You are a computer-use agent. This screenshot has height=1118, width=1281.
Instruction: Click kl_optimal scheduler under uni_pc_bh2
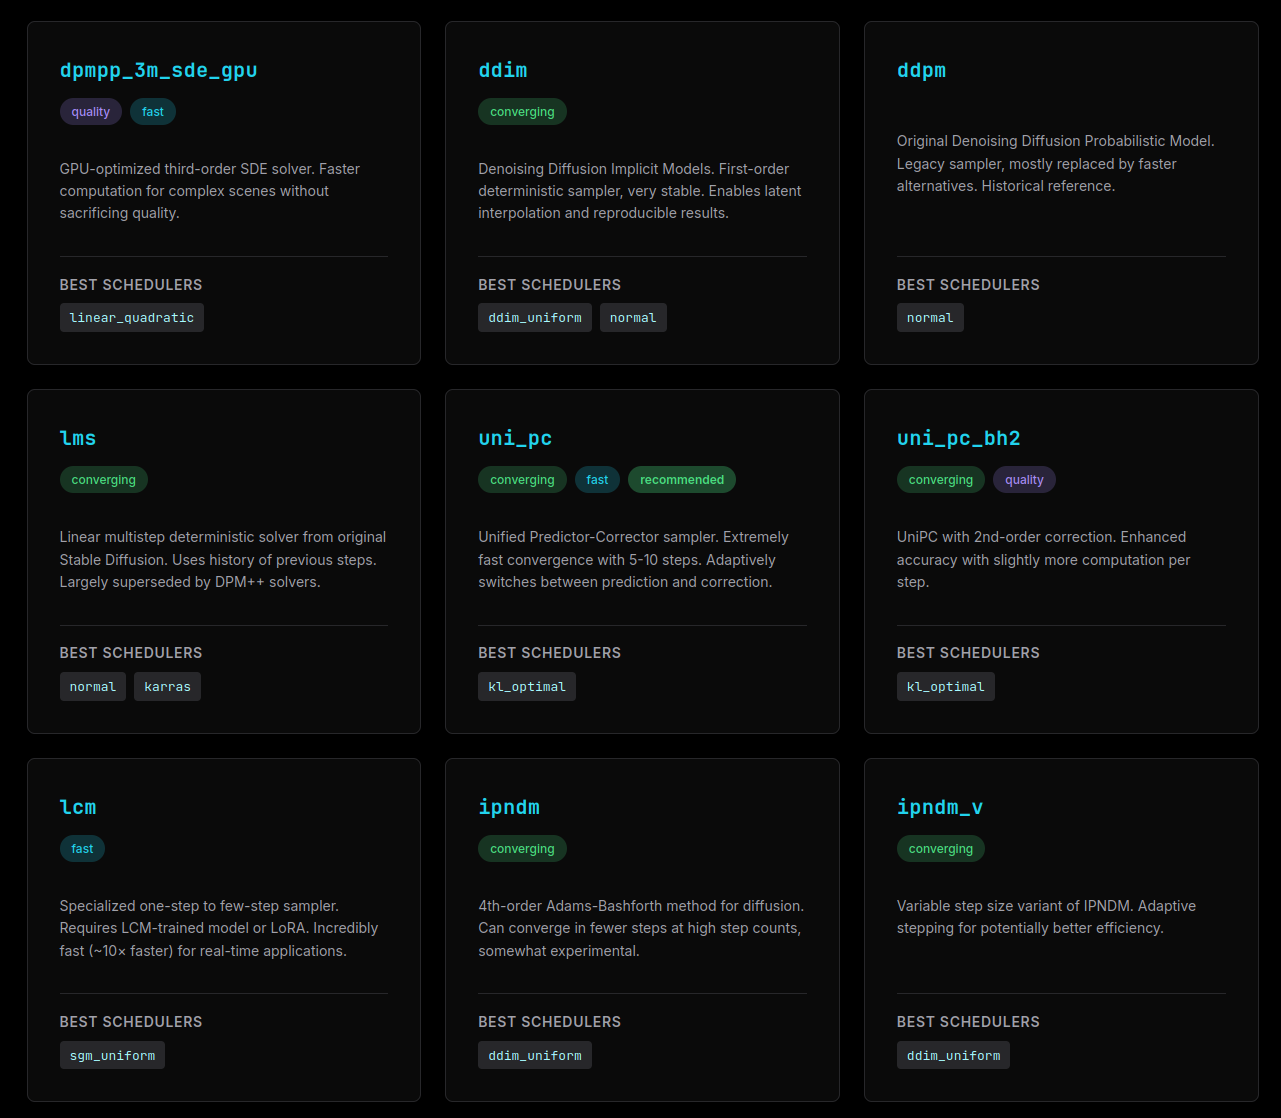tap(945, 686)
